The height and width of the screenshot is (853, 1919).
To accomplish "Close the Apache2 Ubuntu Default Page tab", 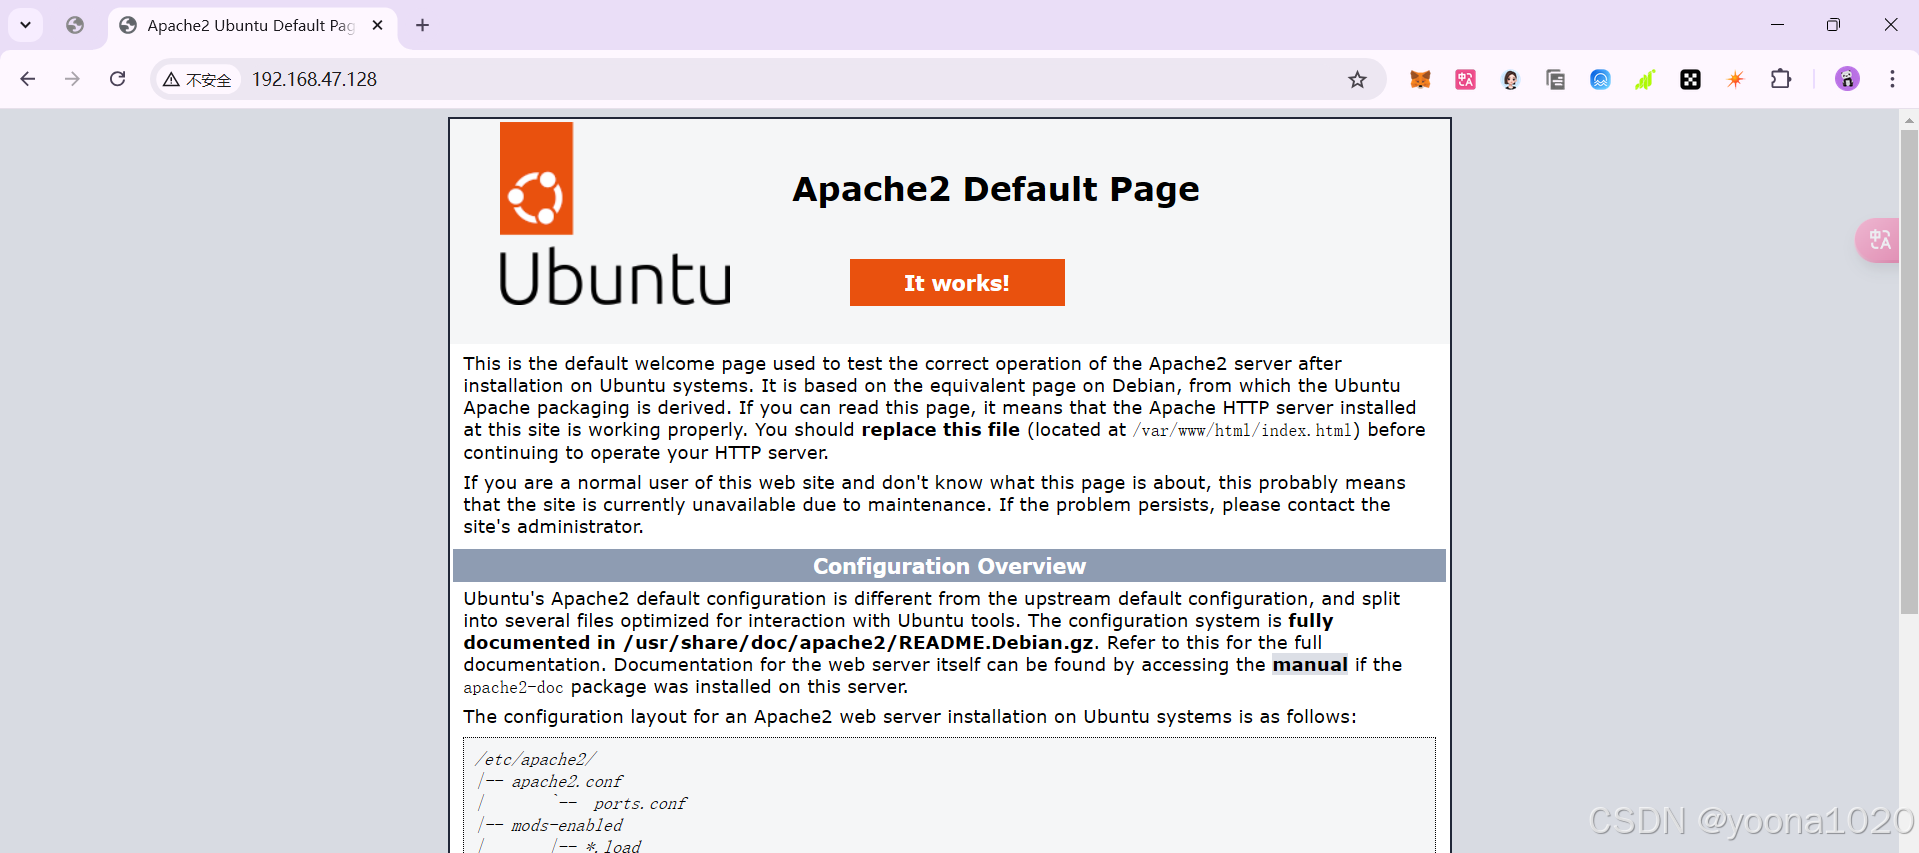I will pos(377,26).
